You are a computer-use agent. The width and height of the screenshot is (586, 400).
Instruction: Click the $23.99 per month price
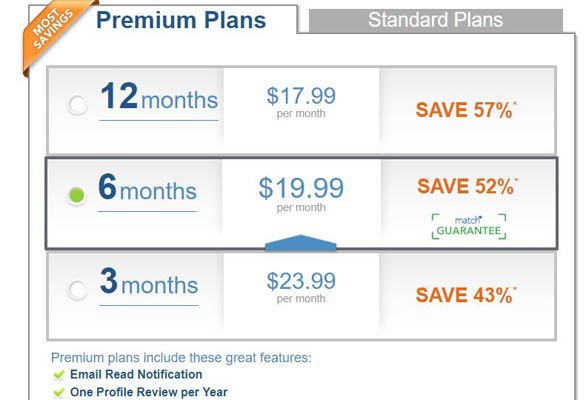(301, 287)
